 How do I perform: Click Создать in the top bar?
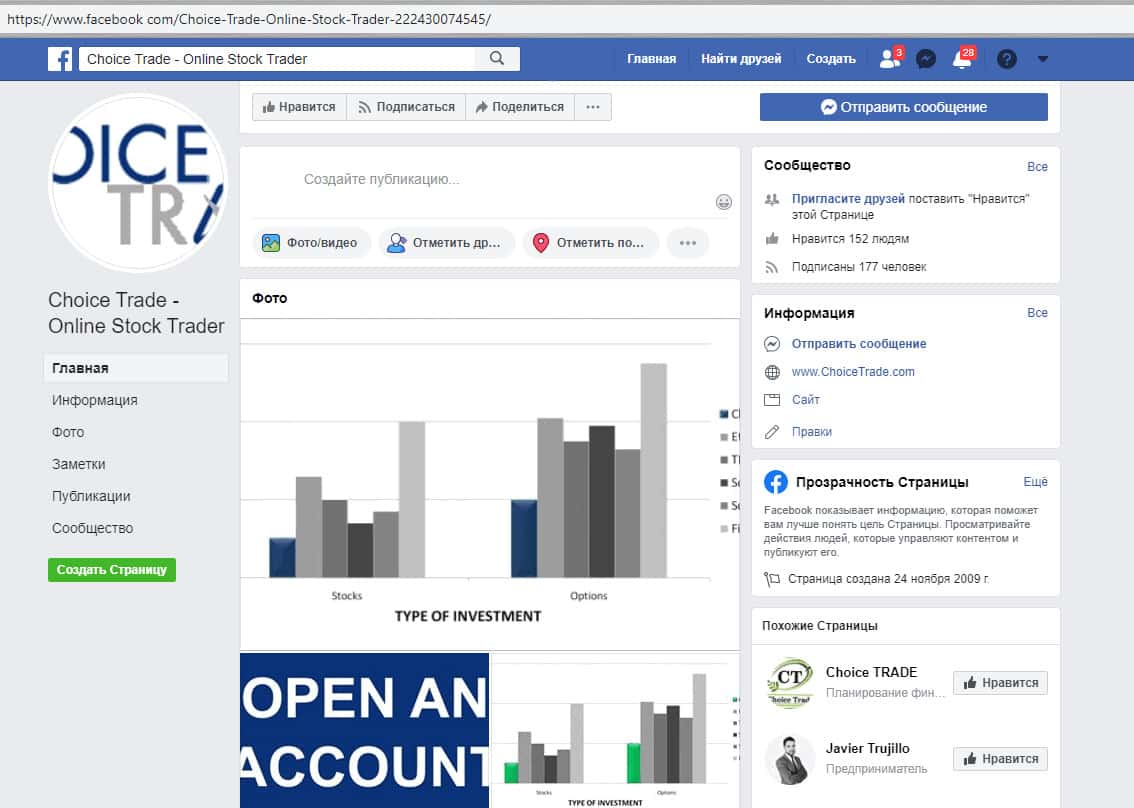[831, 59]
